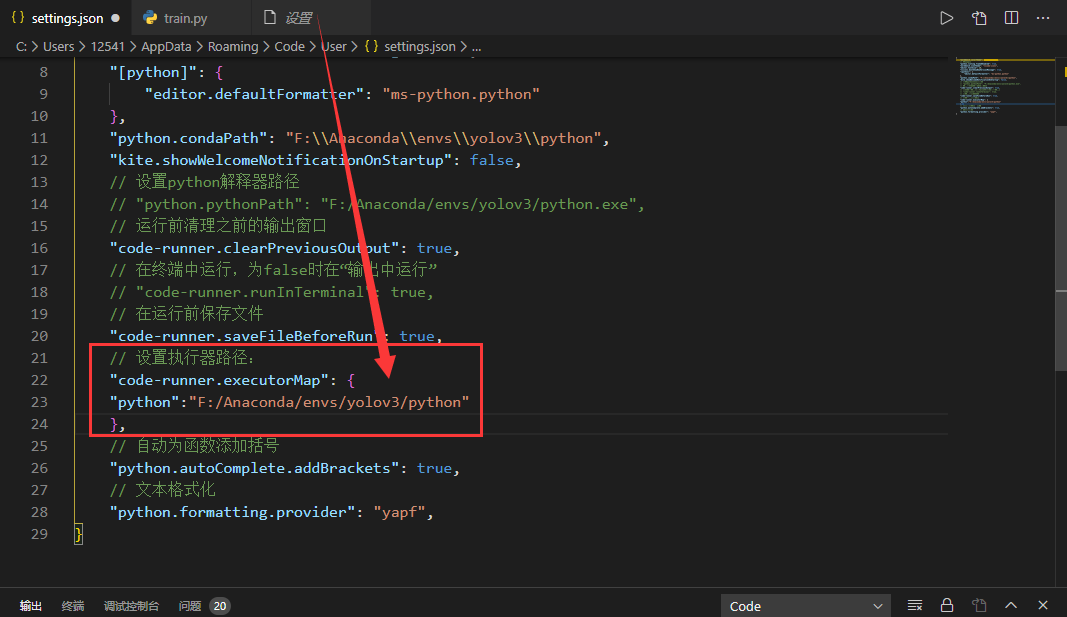The height and width of the screenshot is (617, 1067).
Task: Click the "[python]" key on line 8
Action: tap(153, 72)
